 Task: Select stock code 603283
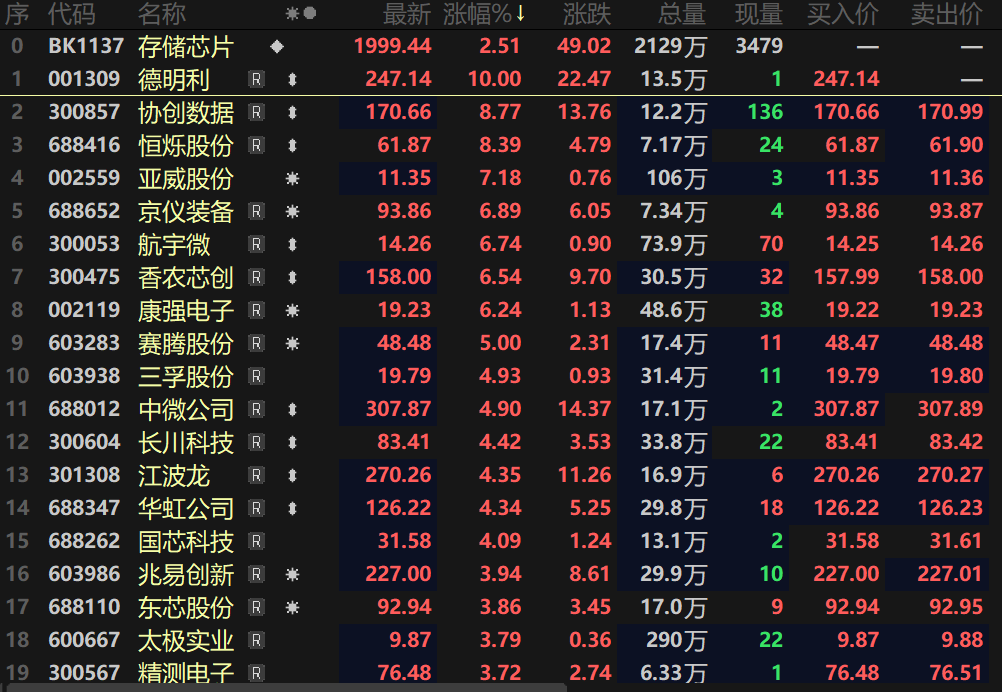point(84,343)
